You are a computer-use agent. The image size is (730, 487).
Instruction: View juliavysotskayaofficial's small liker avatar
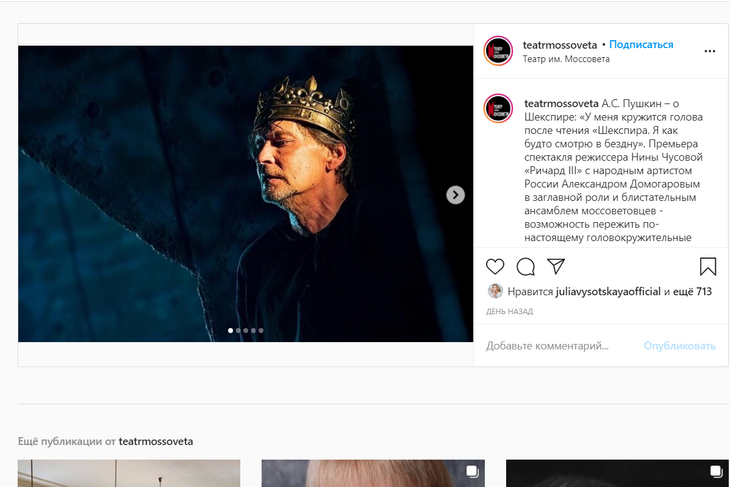coord(495,291)
